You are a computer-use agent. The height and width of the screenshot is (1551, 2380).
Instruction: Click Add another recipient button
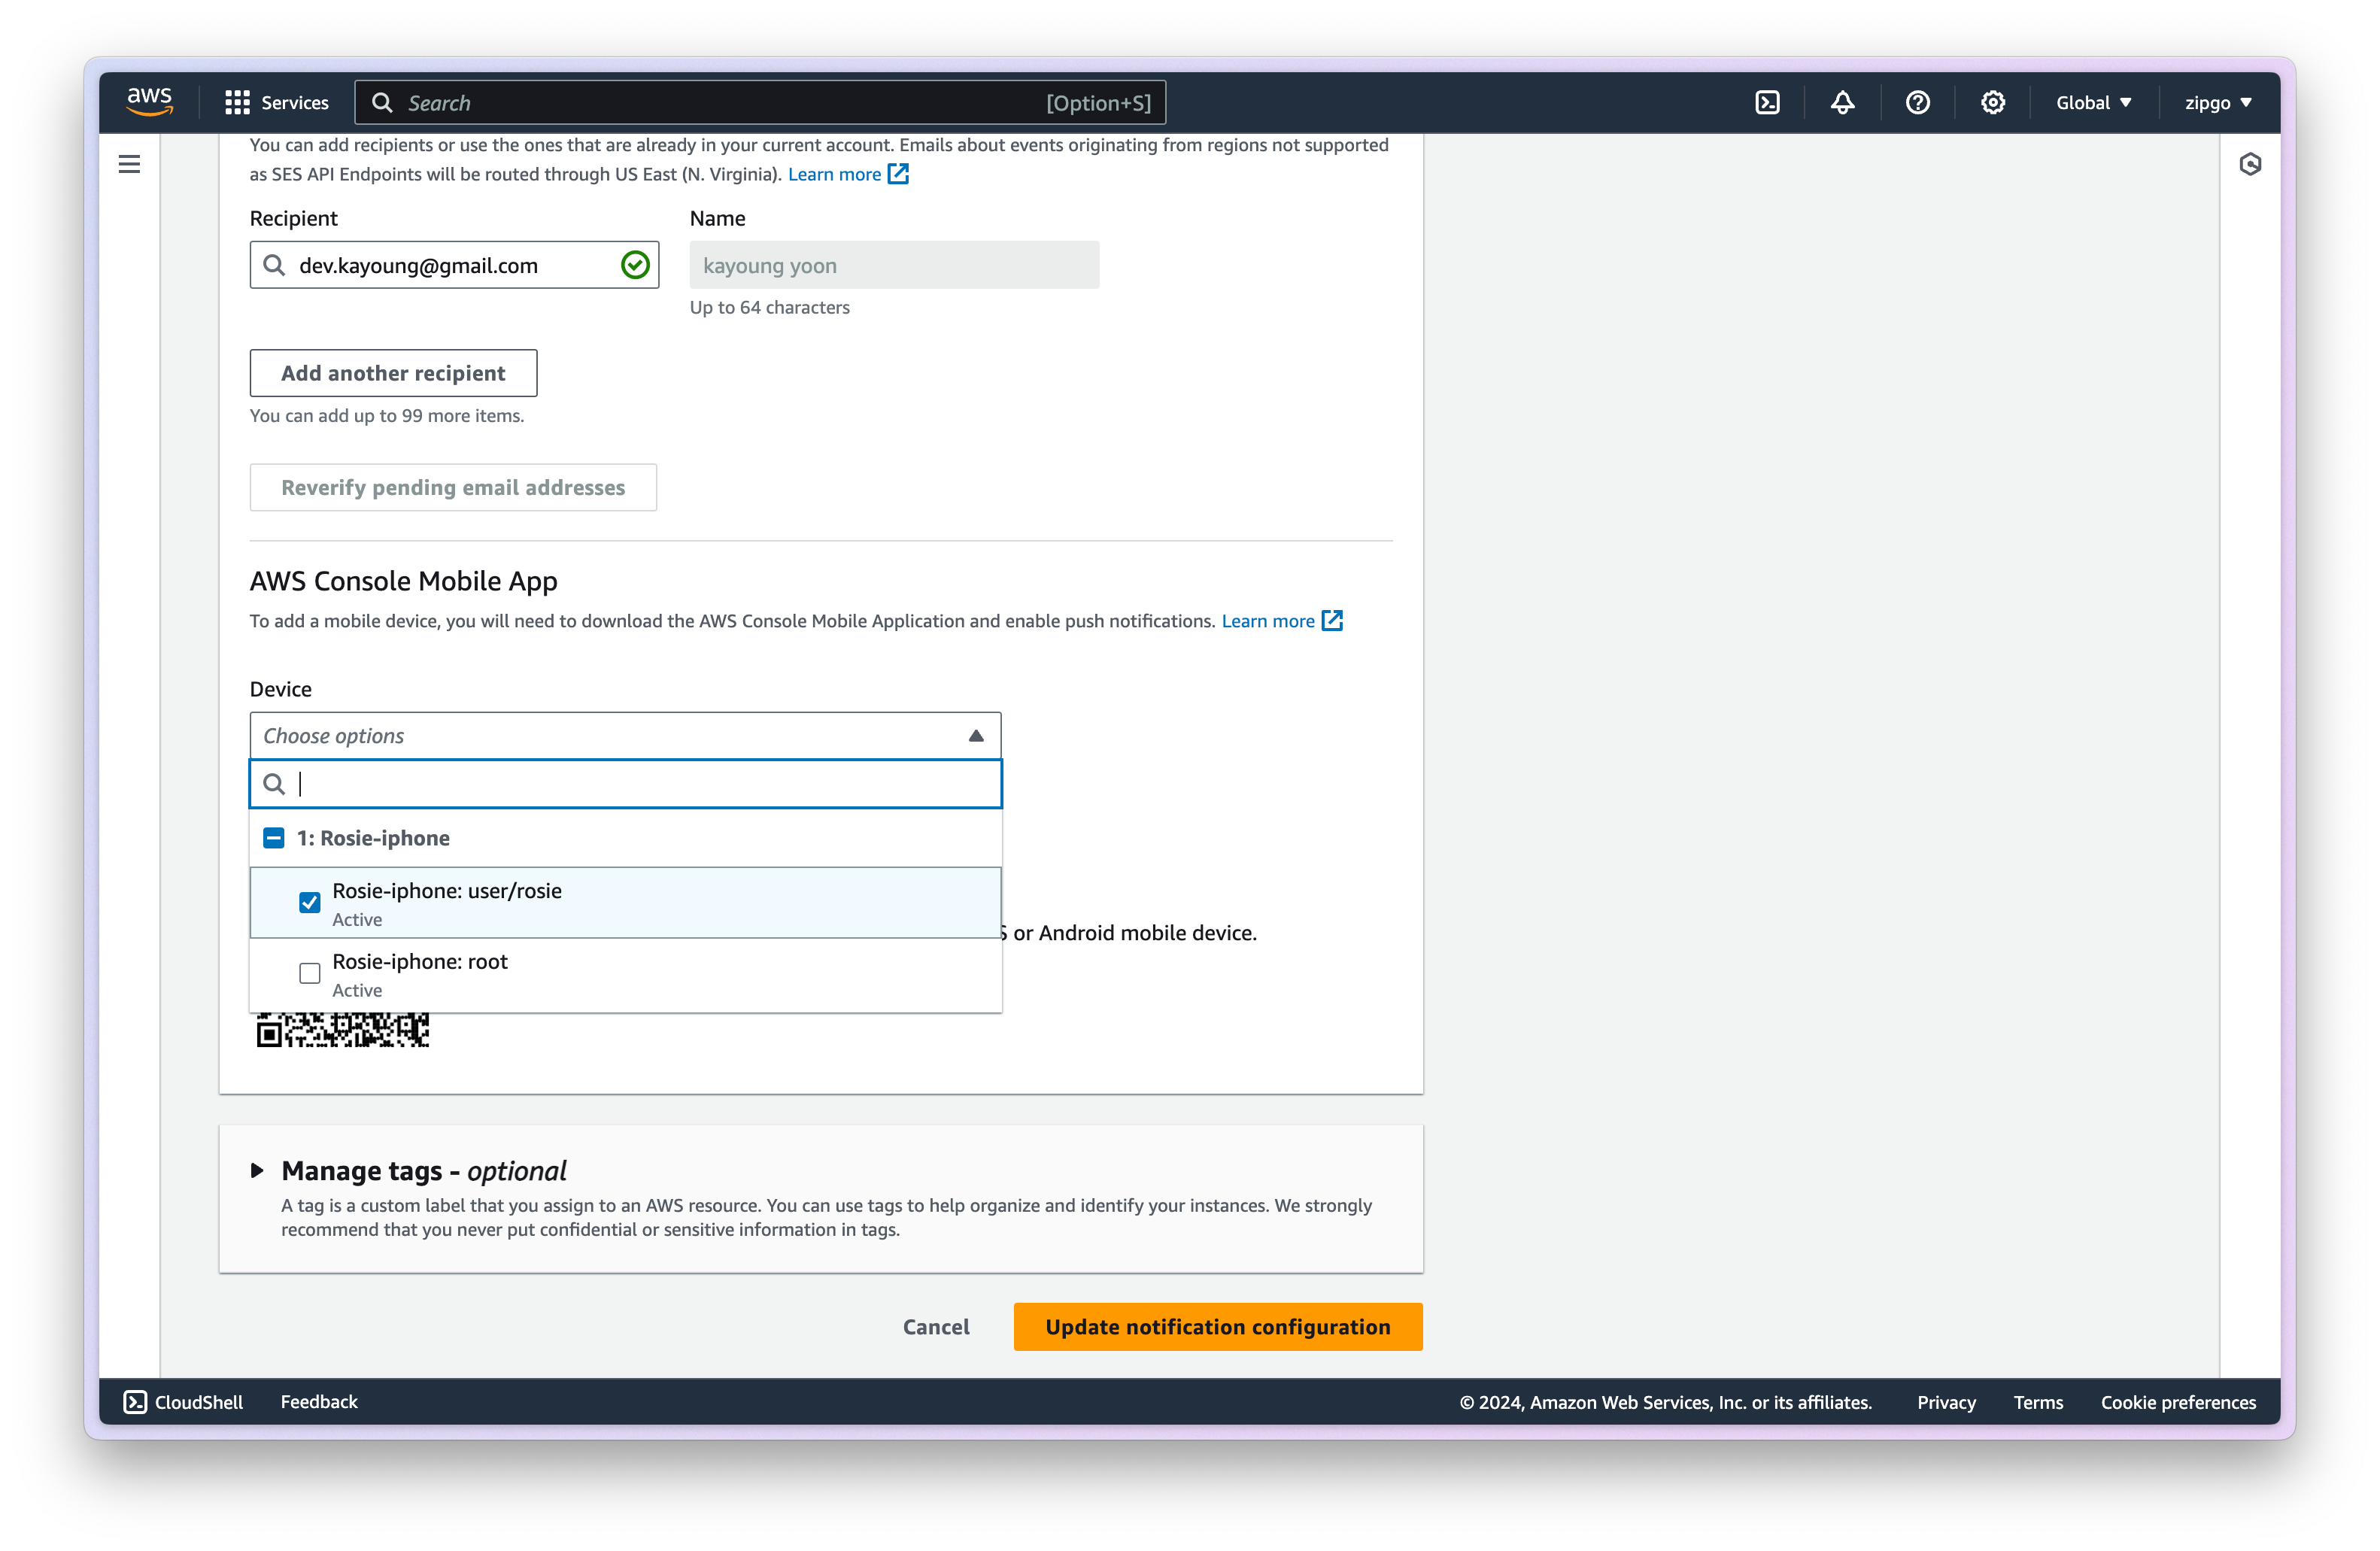[x=393, y=373]
